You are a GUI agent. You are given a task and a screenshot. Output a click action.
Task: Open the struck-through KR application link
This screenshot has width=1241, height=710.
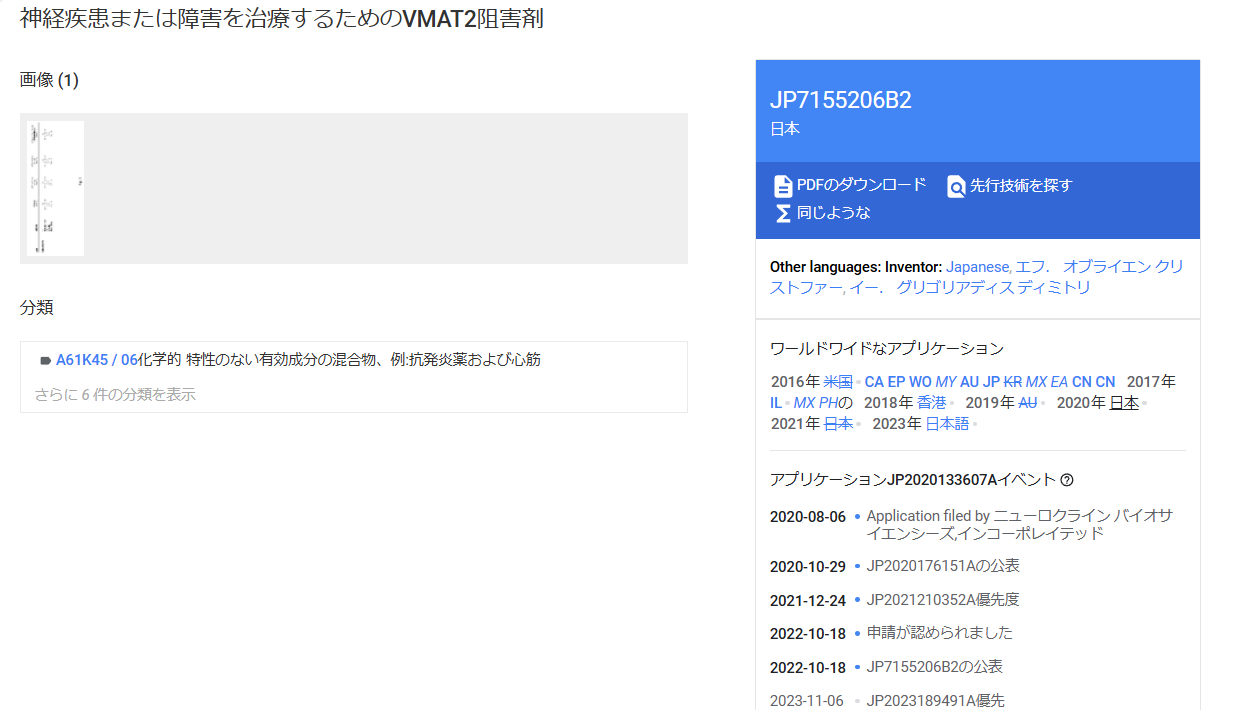(x=1013, y=382)
